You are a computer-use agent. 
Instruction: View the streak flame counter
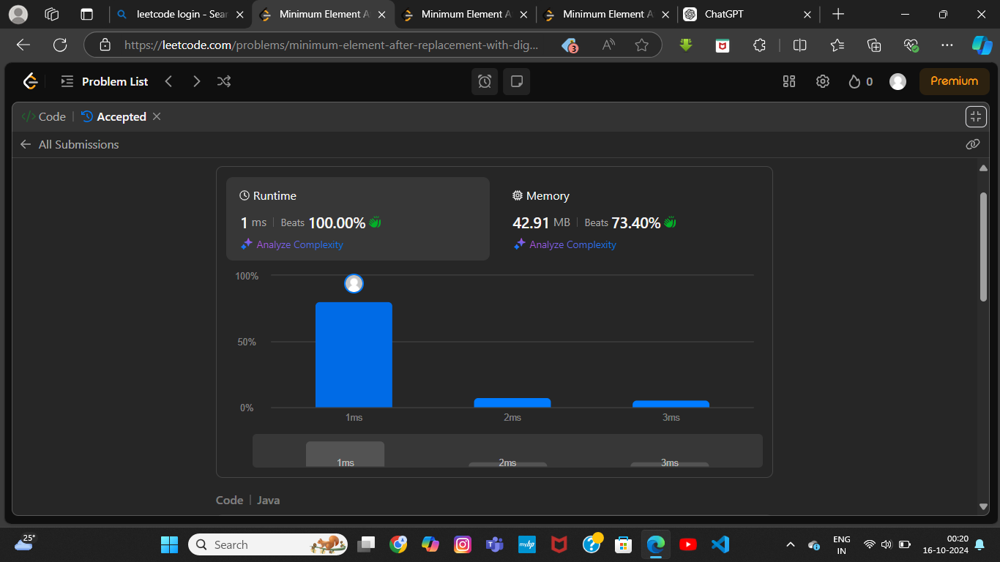pyautogui.click(x=860, y=81)
